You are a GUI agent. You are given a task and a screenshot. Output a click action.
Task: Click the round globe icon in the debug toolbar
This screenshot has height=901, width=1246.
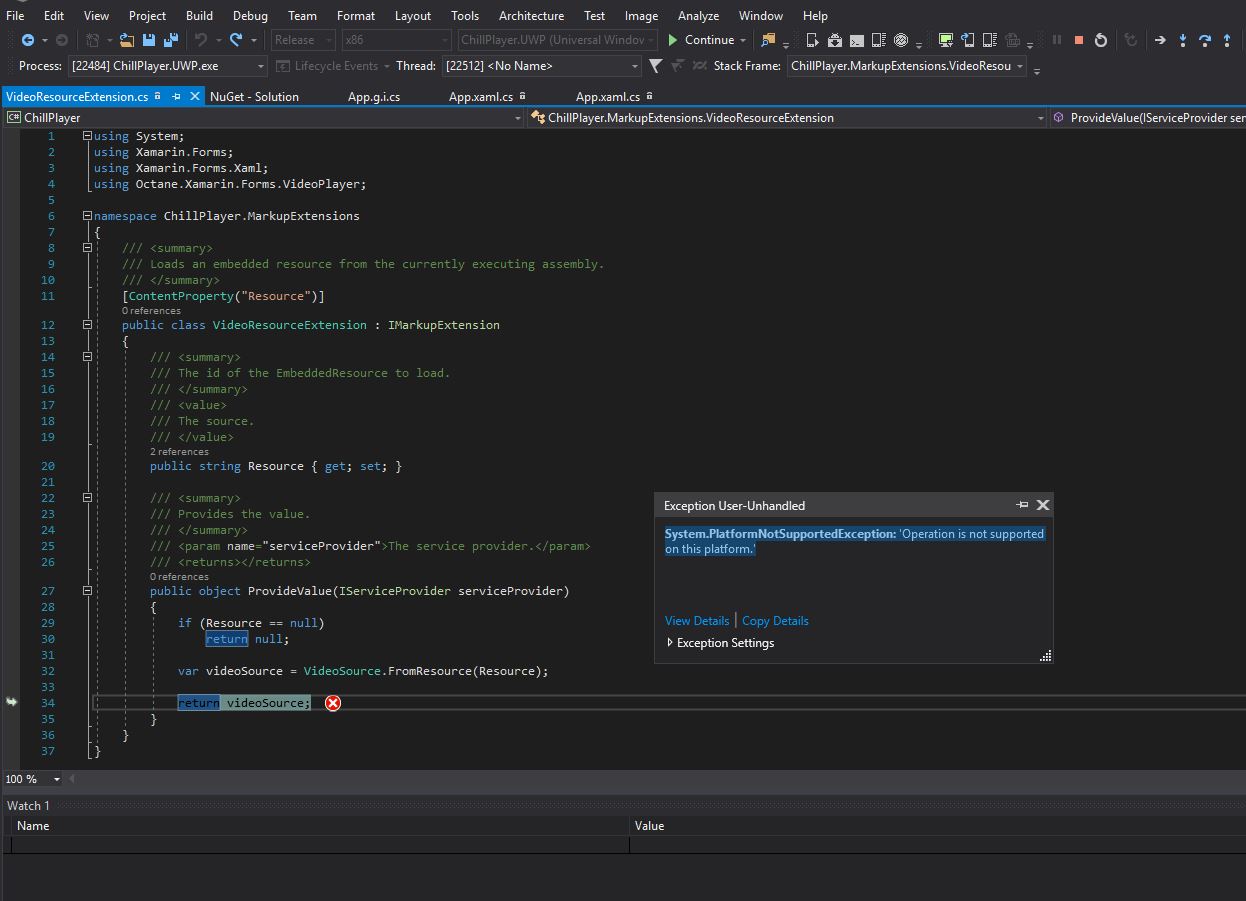[901, 40]
